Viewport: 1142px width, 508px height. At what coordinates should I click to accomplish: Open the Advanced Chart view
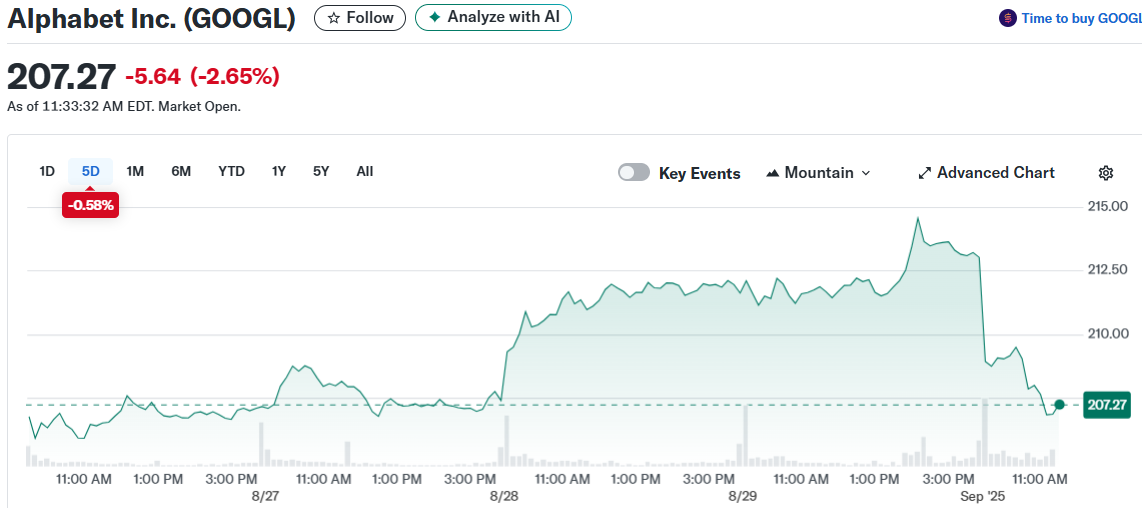click(986, 173)
